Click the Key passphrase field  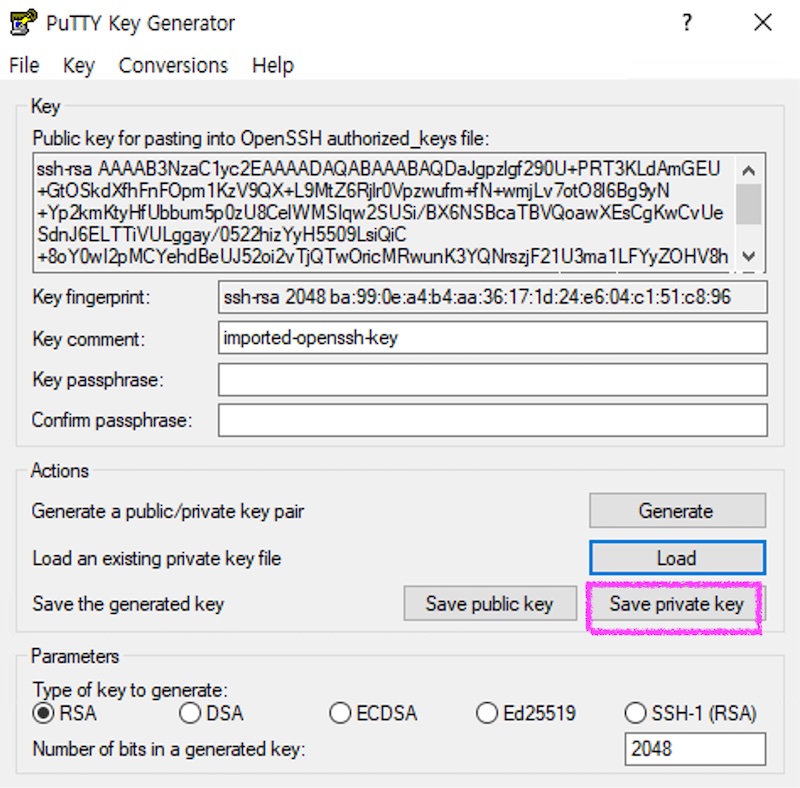[x=492, y=379]
